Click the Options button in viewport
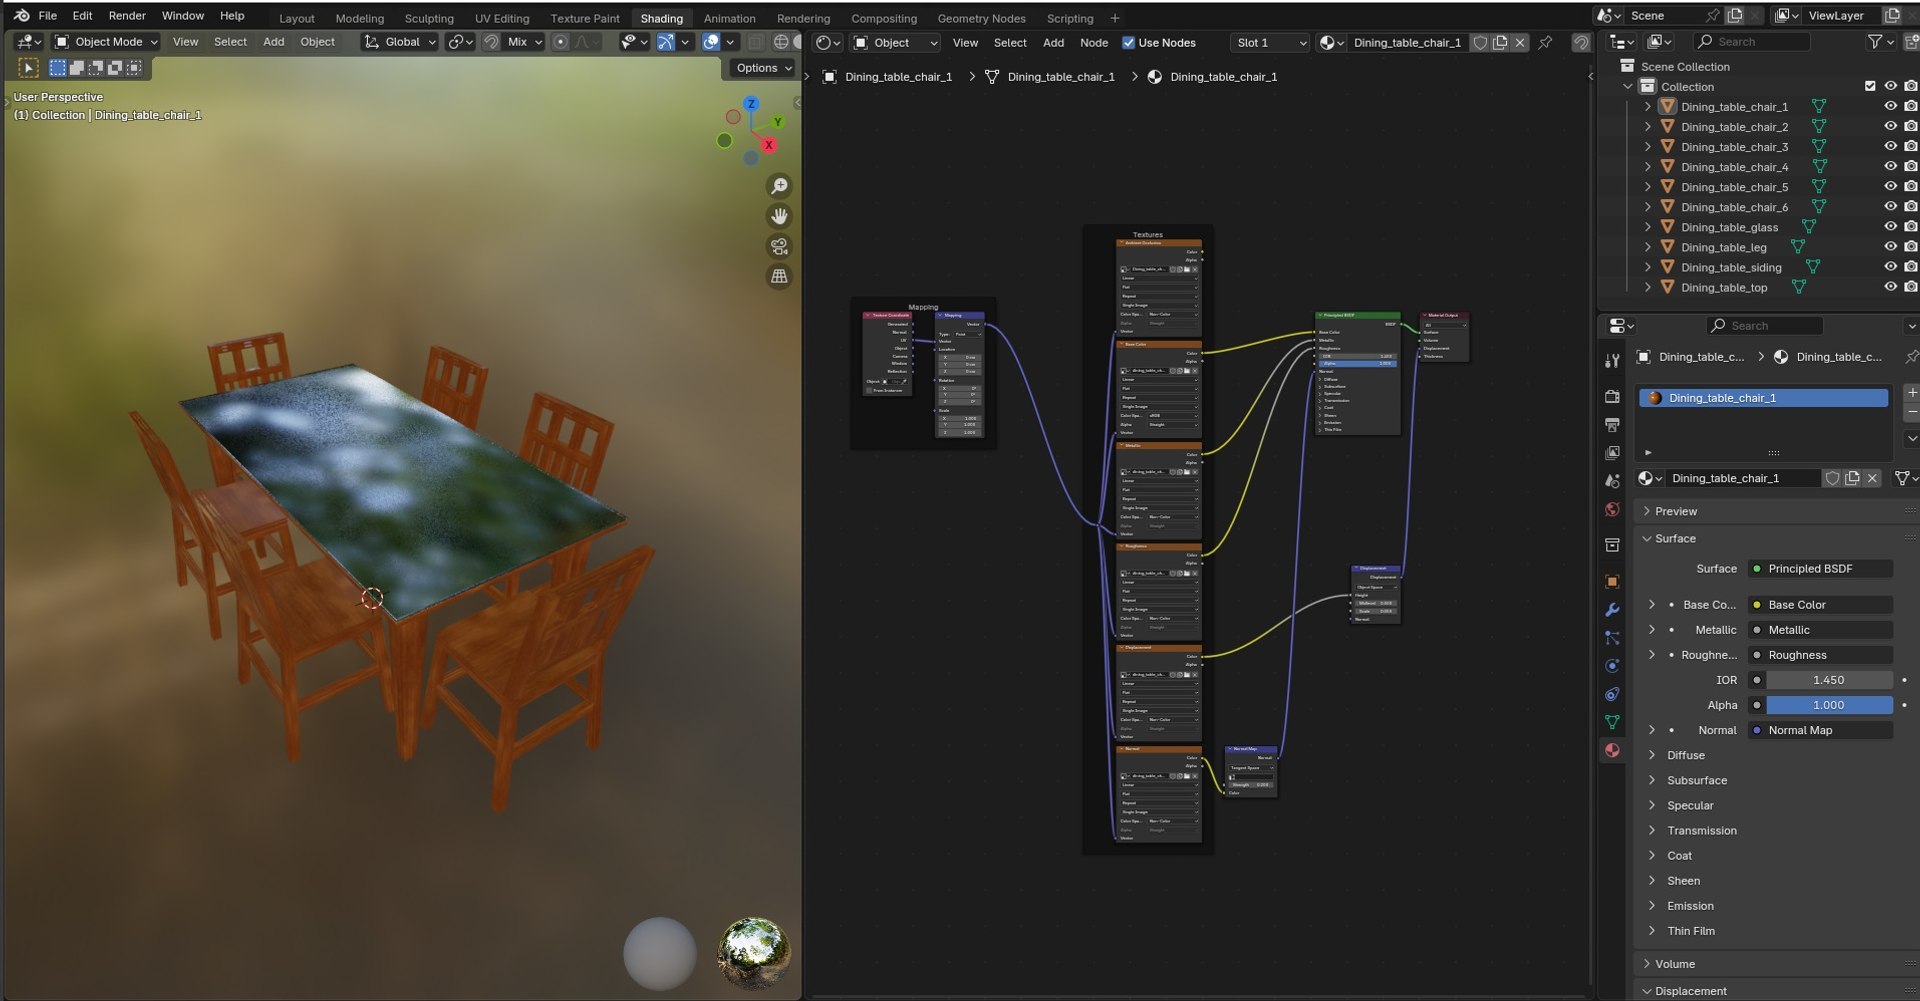 pos(764,68)
